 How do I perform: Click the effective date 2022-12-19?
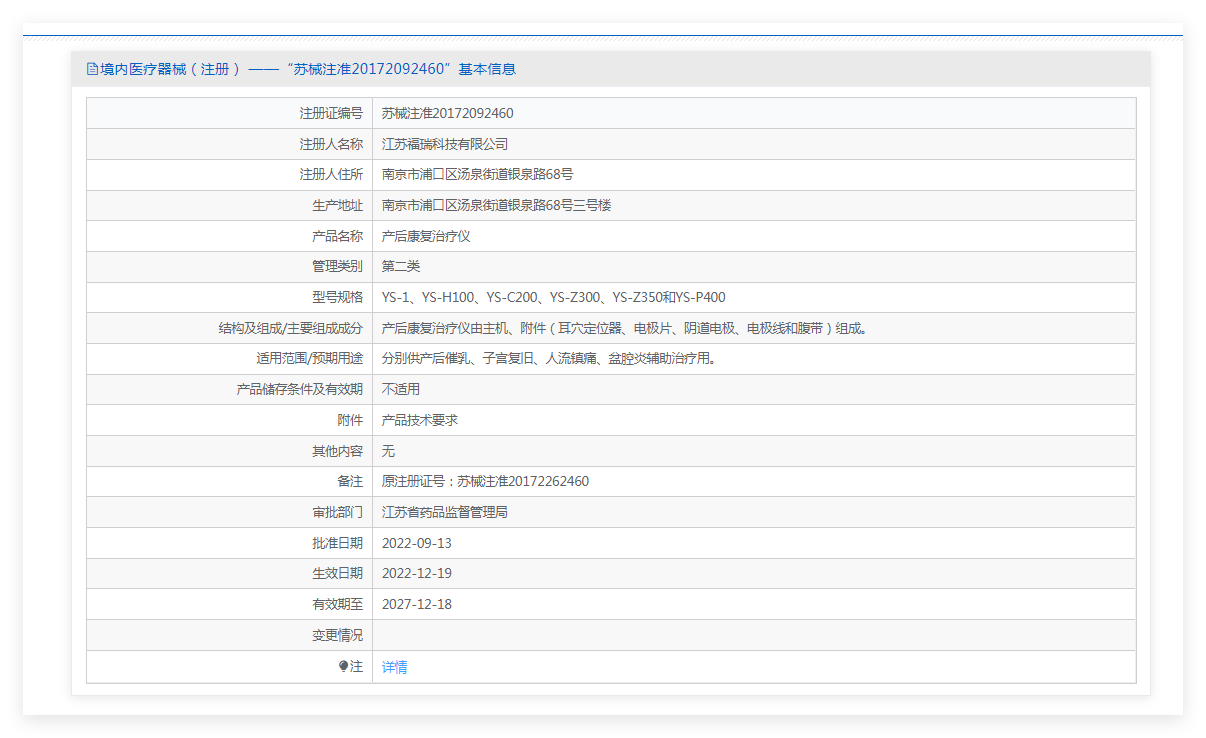pyautogui.click(x=417, y=573)
